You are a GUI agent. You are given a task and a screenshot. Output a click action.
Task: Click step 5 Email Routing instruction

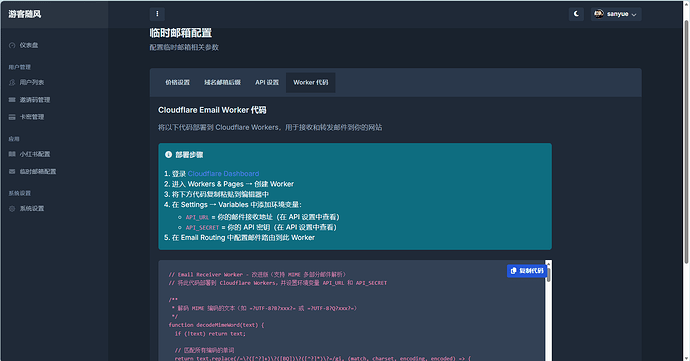[x=239, y=238]
